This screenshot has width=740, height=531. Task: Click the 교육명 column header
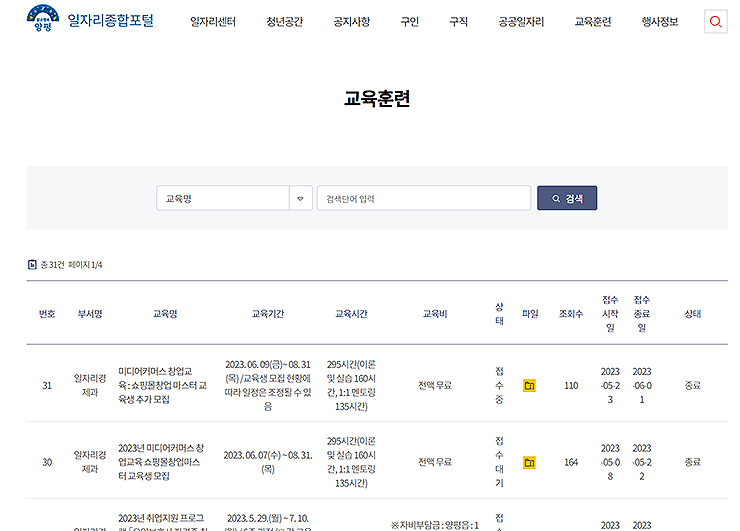(165, 314)
